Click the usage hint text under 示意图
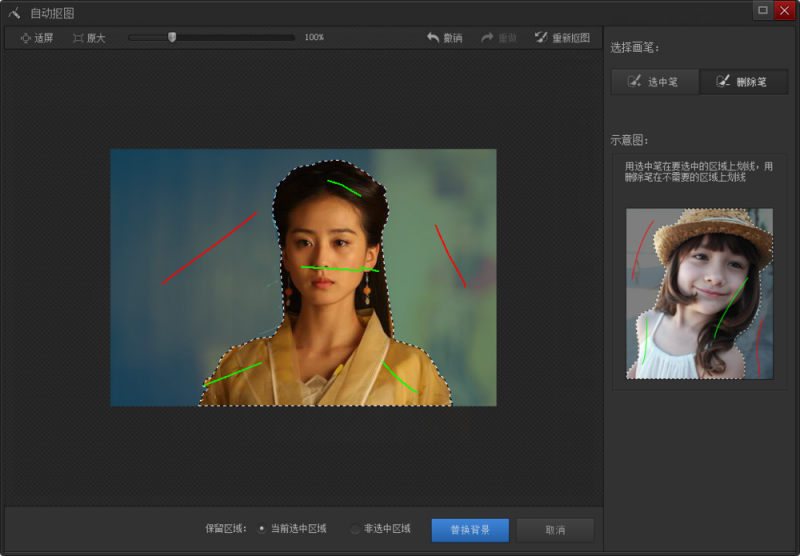This screenshot has width=800, height=556. pyautogui.click(x=698, y=172)
